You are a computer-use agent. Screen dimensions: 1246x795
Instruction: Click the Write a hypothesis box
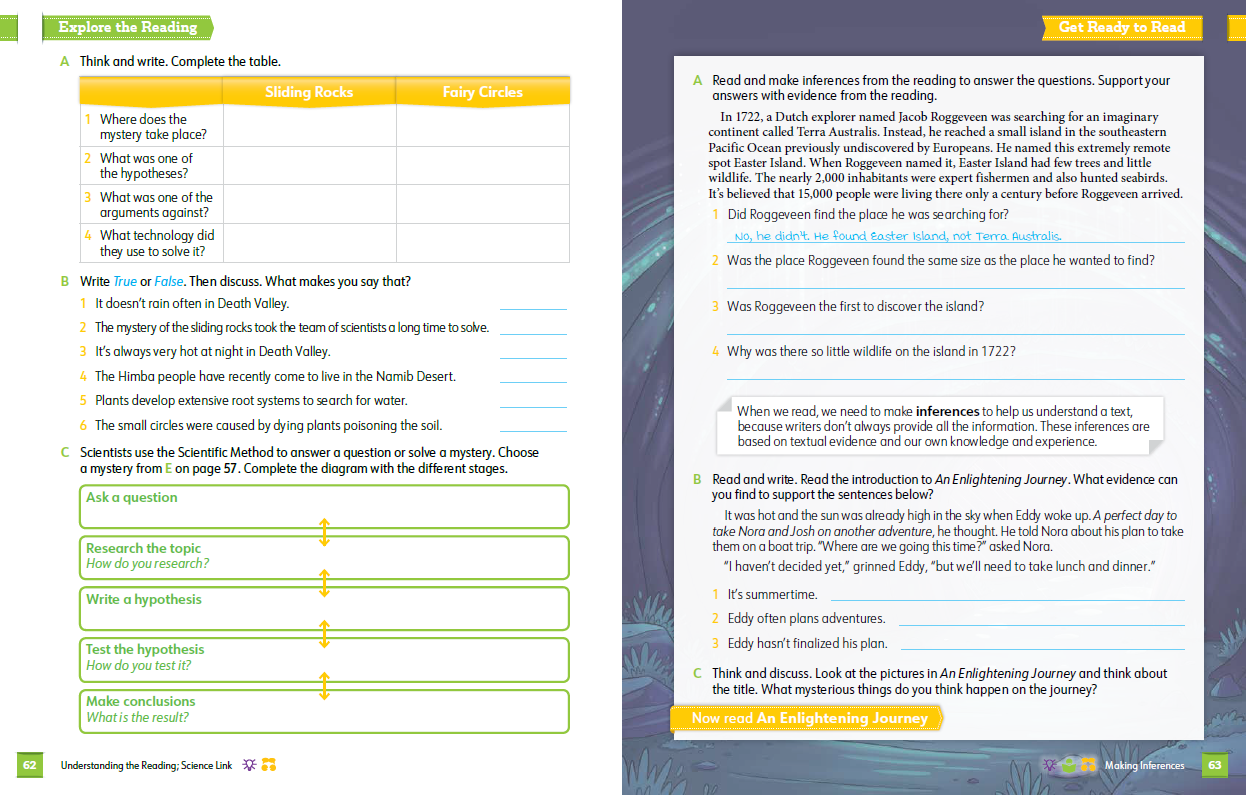click(324, 608)
